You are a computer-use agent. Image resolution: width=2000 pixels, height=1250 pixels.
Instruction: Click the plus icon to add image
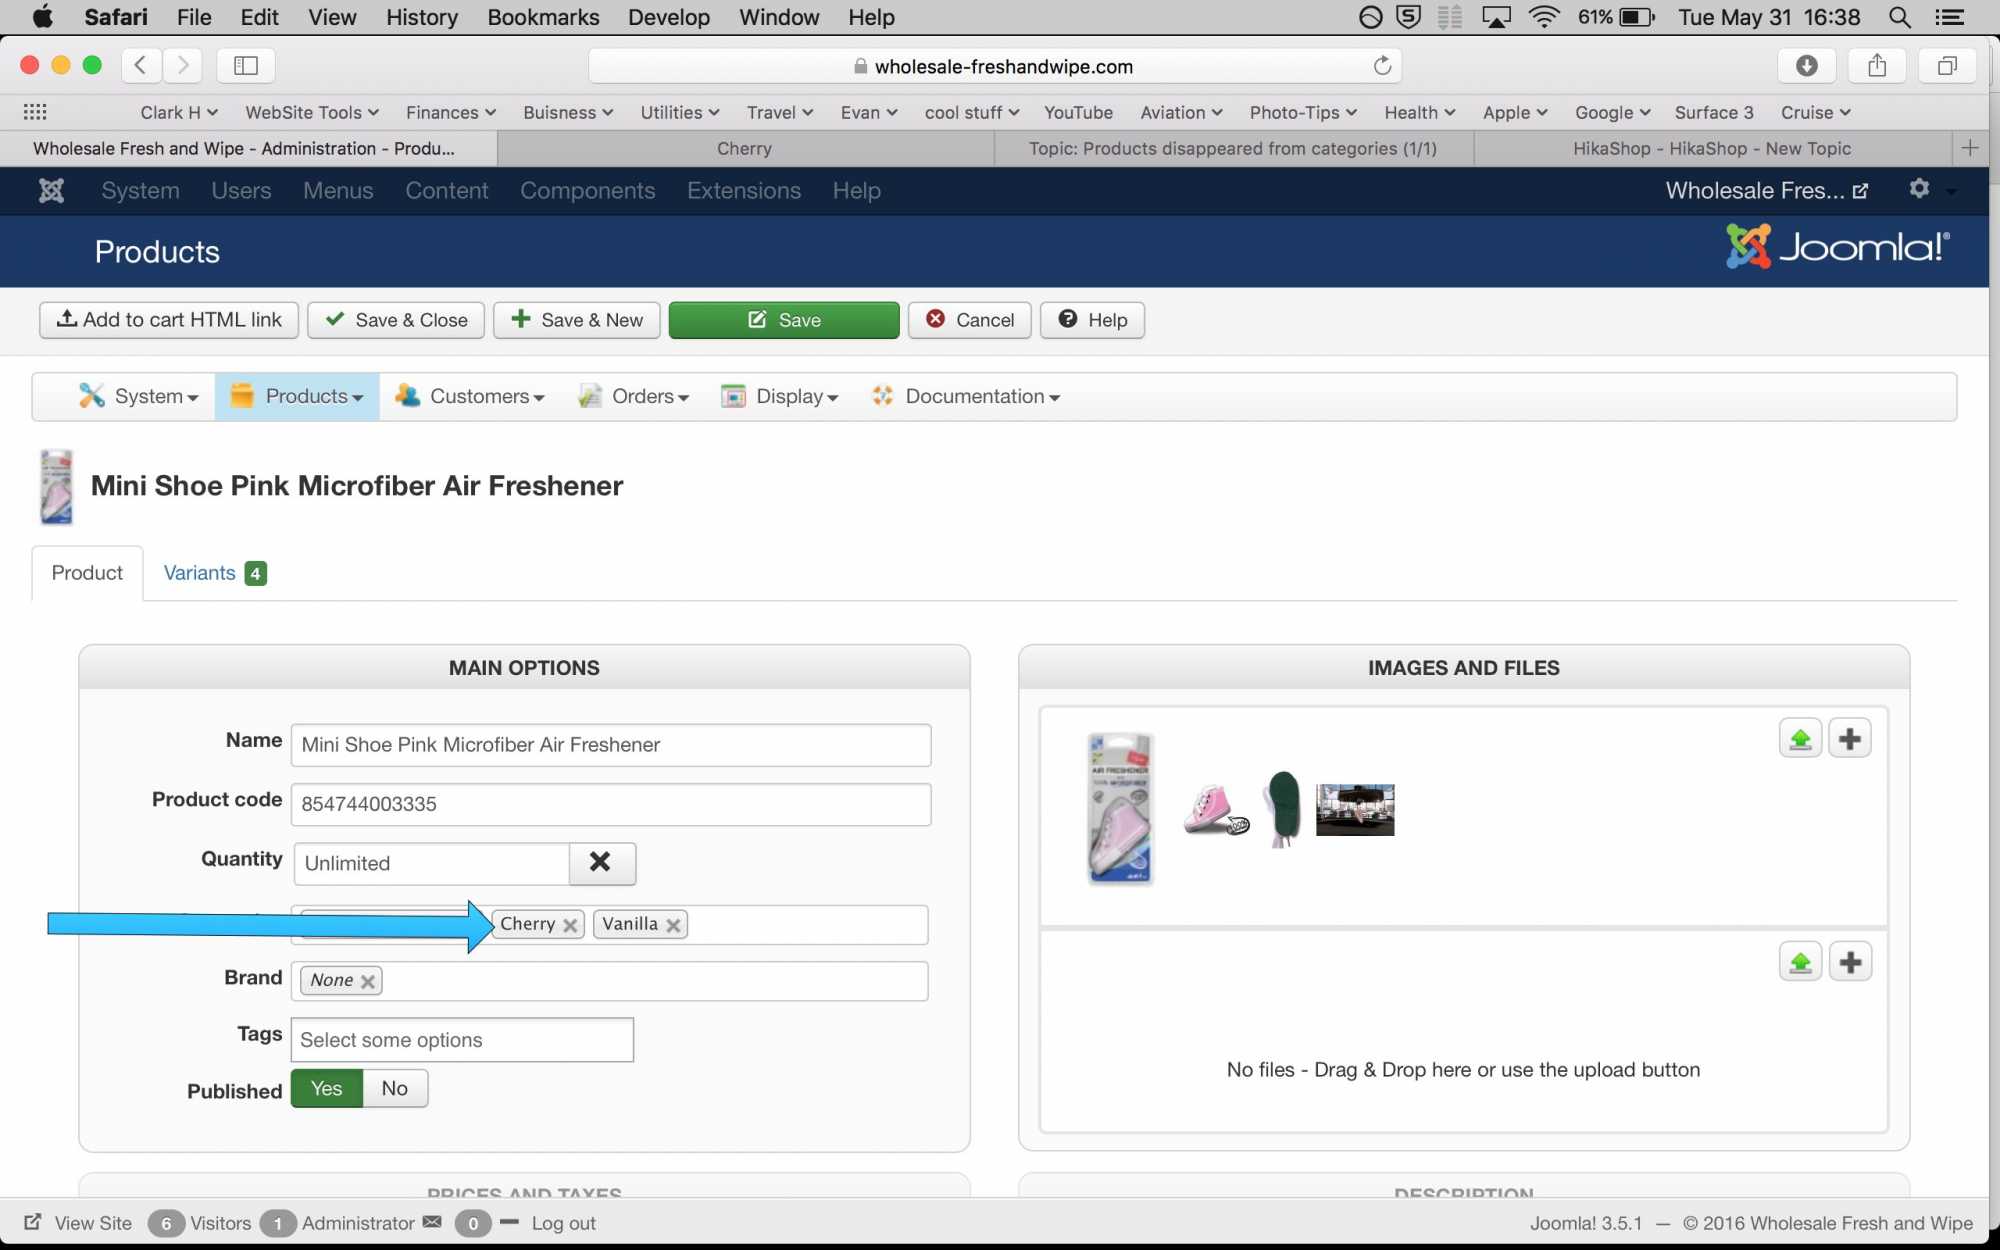pyautogui.click(x=1850, y=739)
